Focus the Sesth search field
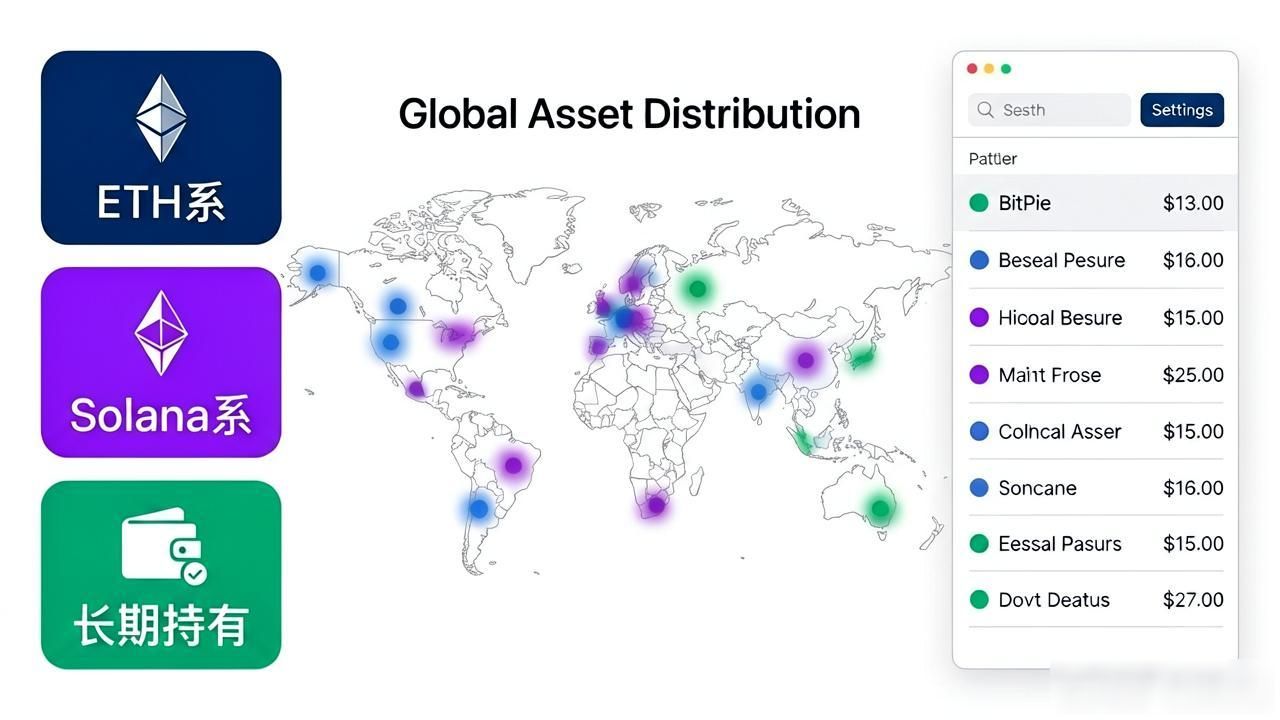The image size is (1280, 720). tap(1049, 110)
